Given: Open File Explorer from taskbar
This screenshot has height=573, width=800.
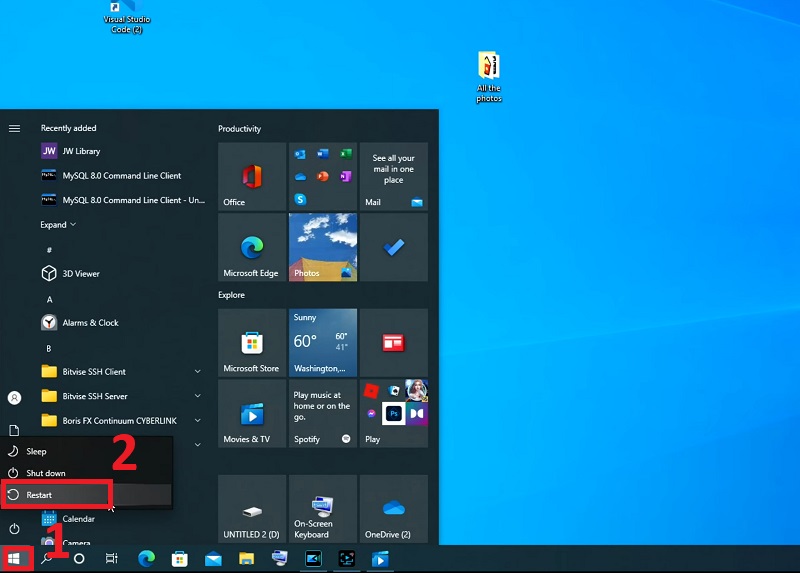Looking at the screenshot, I should (x=246, y=559).
